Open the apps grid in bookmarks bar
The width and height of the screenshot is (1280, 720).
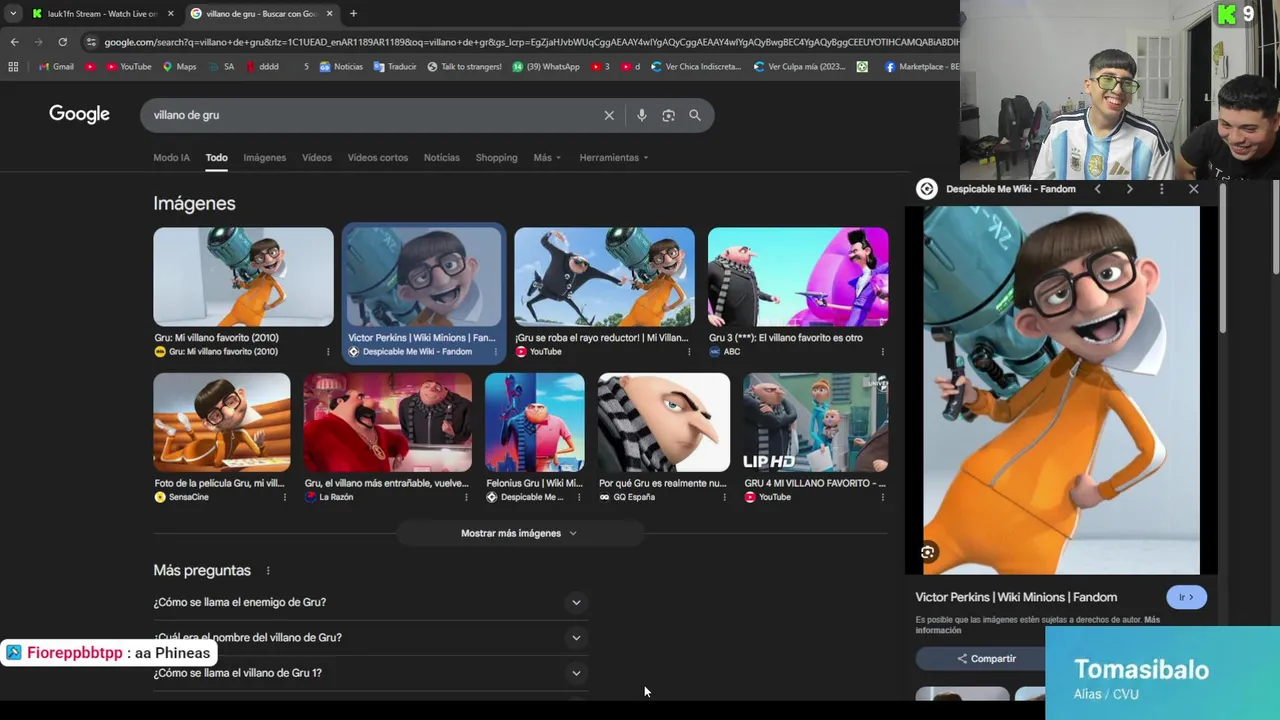tap(13, 67)
